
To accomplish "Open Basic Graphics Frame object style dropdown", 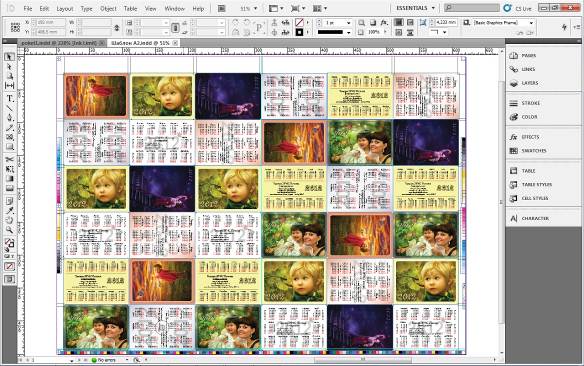I will (x=531, y=23).
